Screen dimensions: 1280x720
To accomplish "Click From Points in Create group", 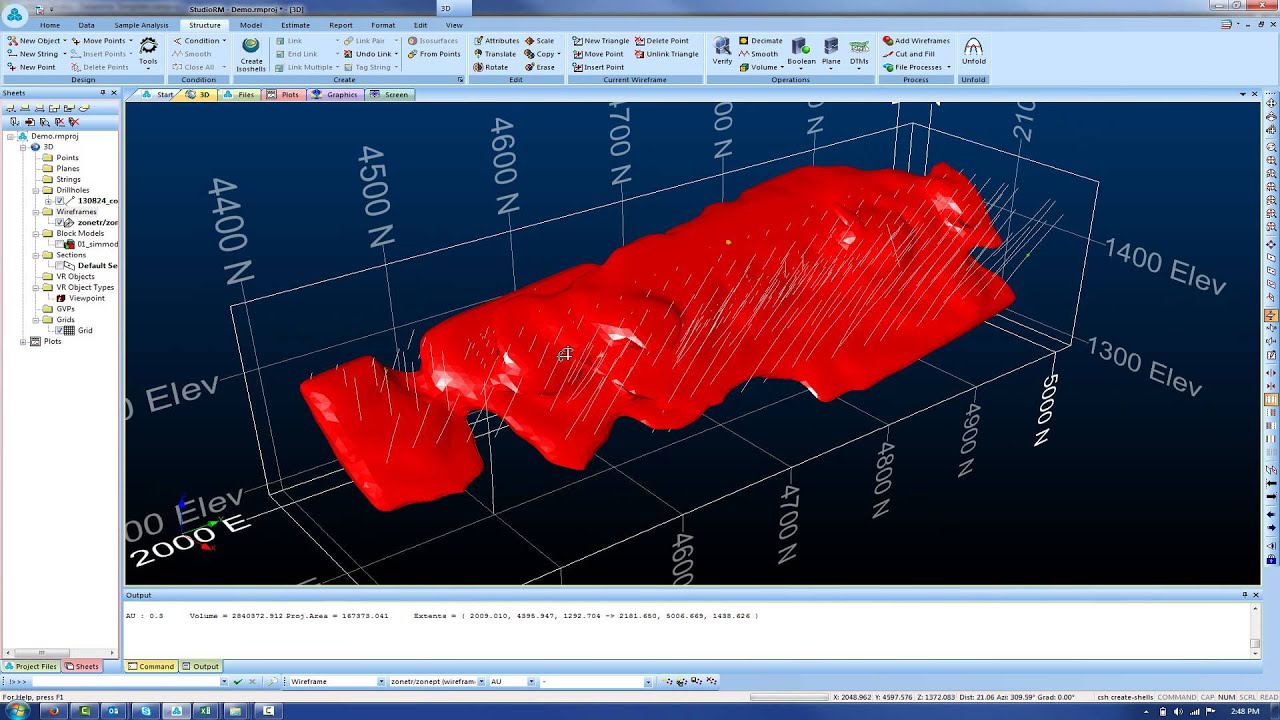I will click(x=434, y=54).
